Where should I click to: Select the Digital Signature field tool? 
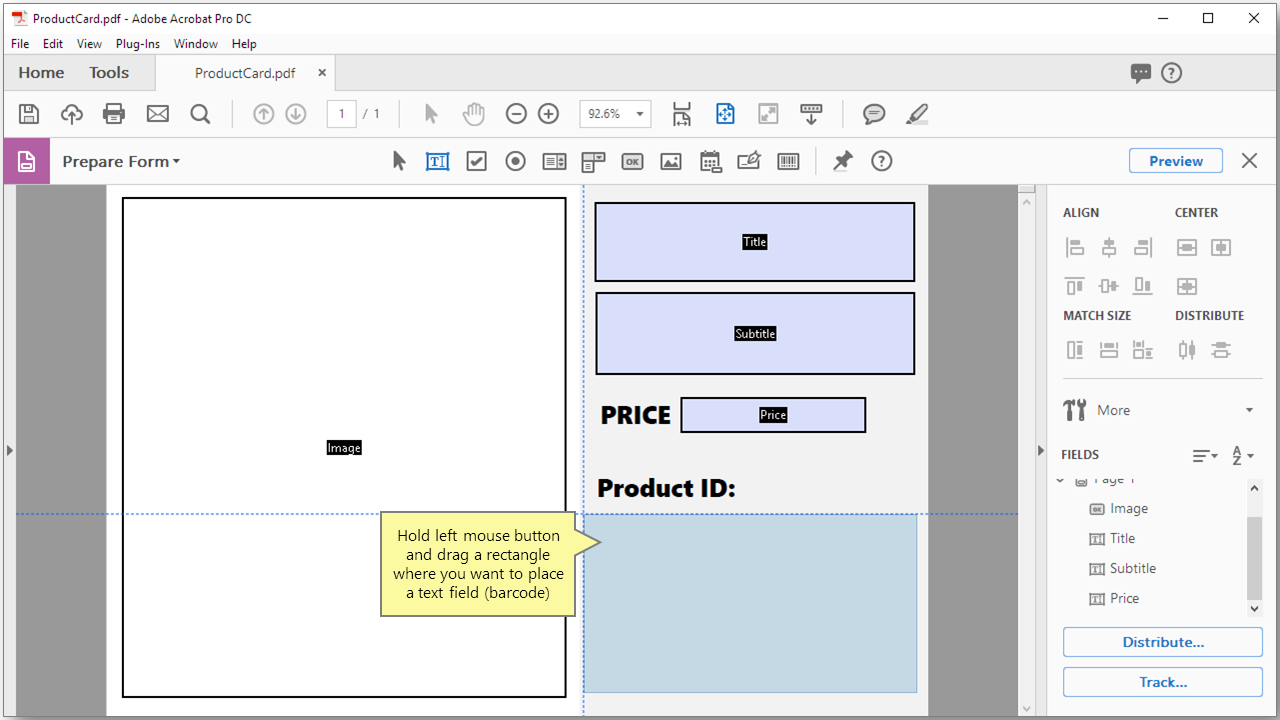[749, 160]
